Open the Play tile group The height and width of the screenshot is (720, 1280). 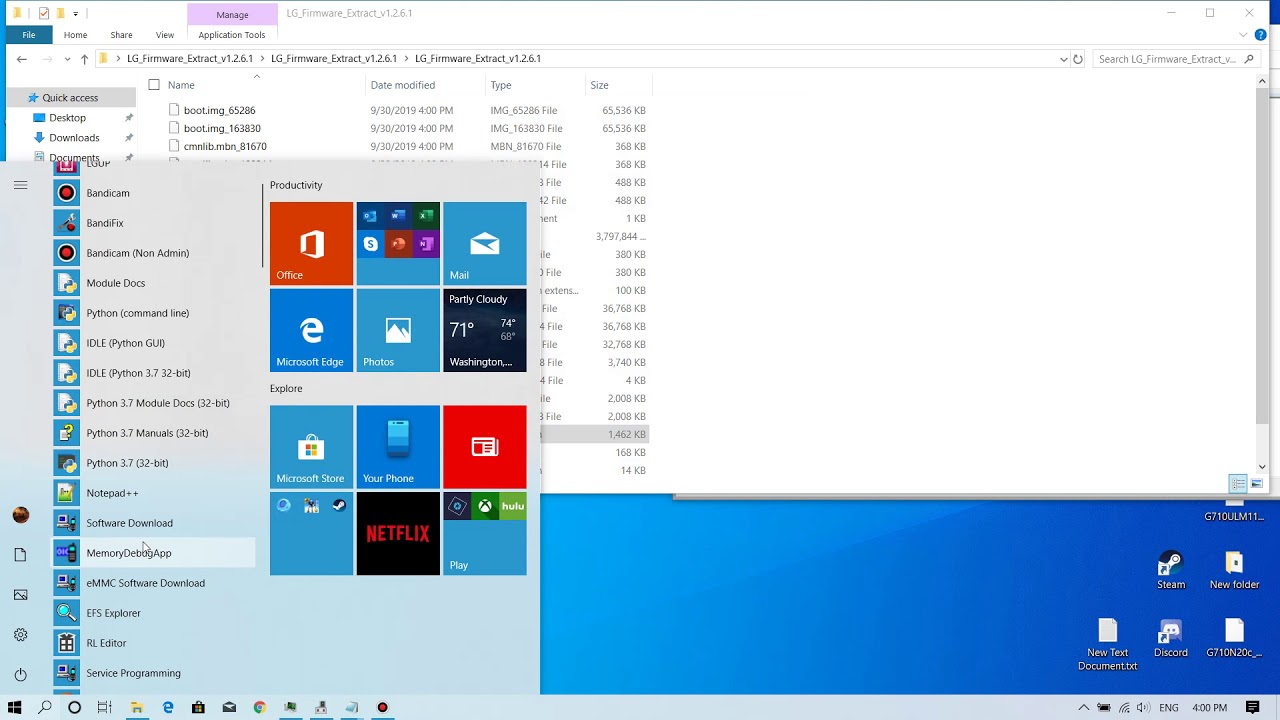coord(485,534)
